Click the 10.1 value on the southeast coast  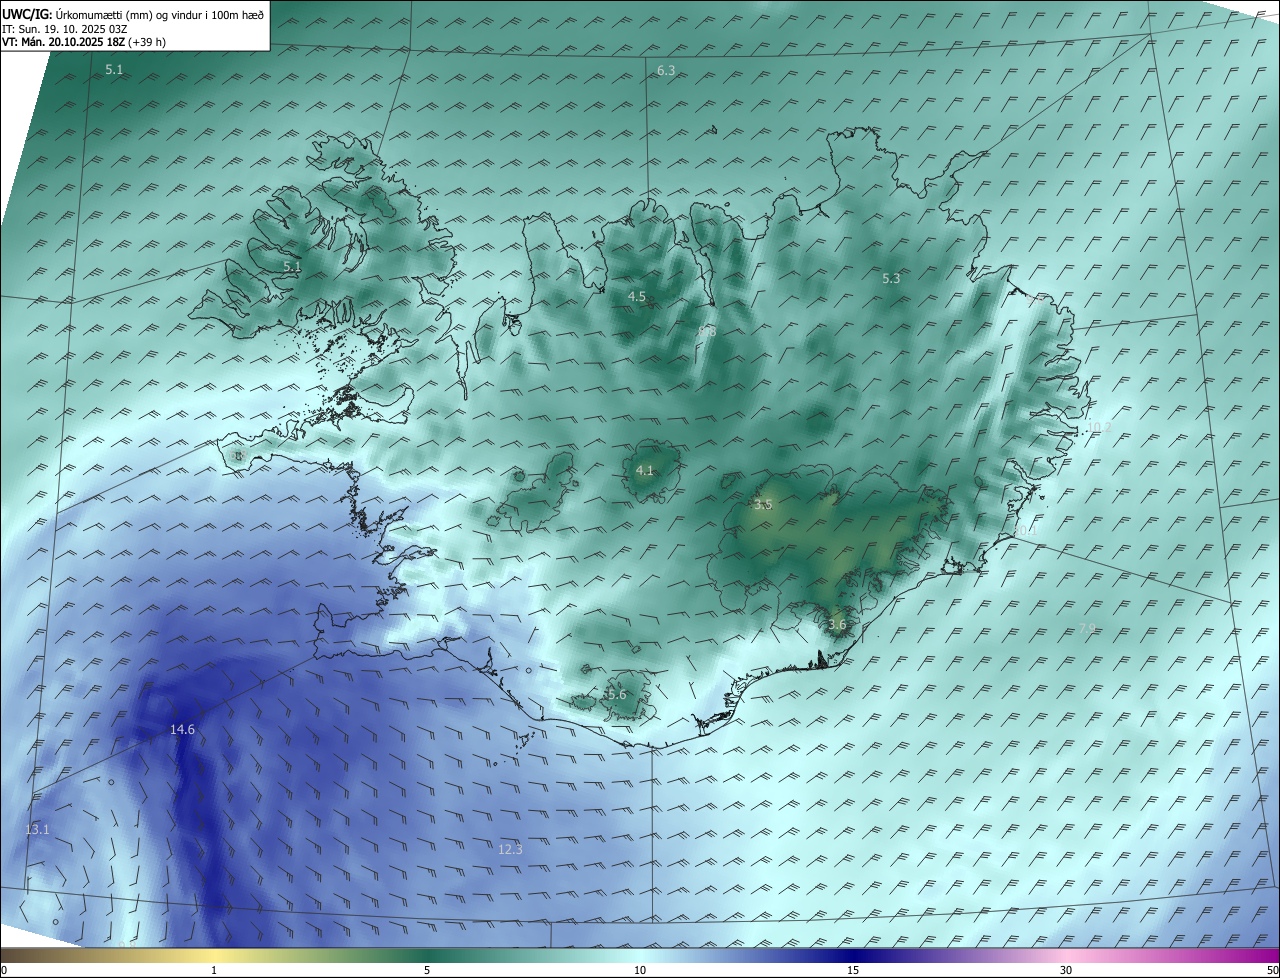tap(1027, 530)
